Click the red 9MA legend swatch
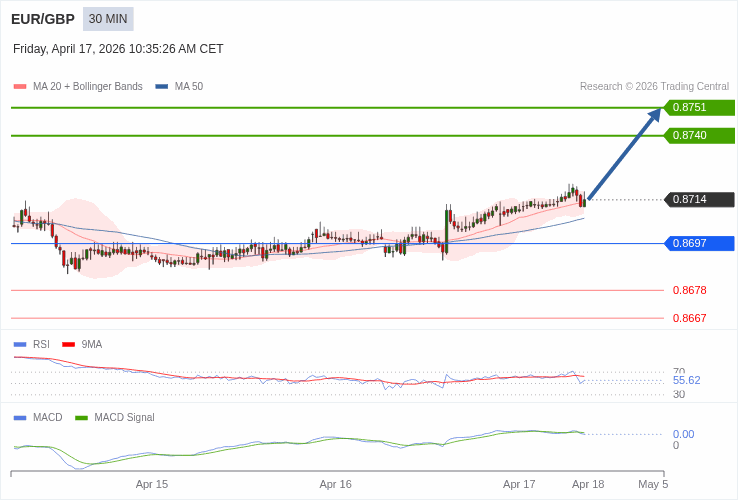Image resolution: width=738 pixels, height=500 pixels. coord(69,345)
